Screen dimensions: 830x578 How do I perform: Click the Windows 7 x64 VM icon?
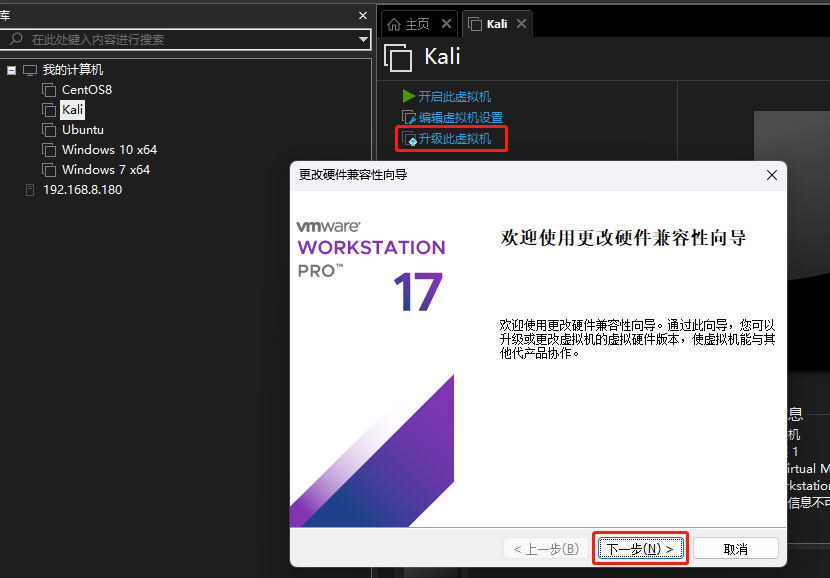point(49,170)
